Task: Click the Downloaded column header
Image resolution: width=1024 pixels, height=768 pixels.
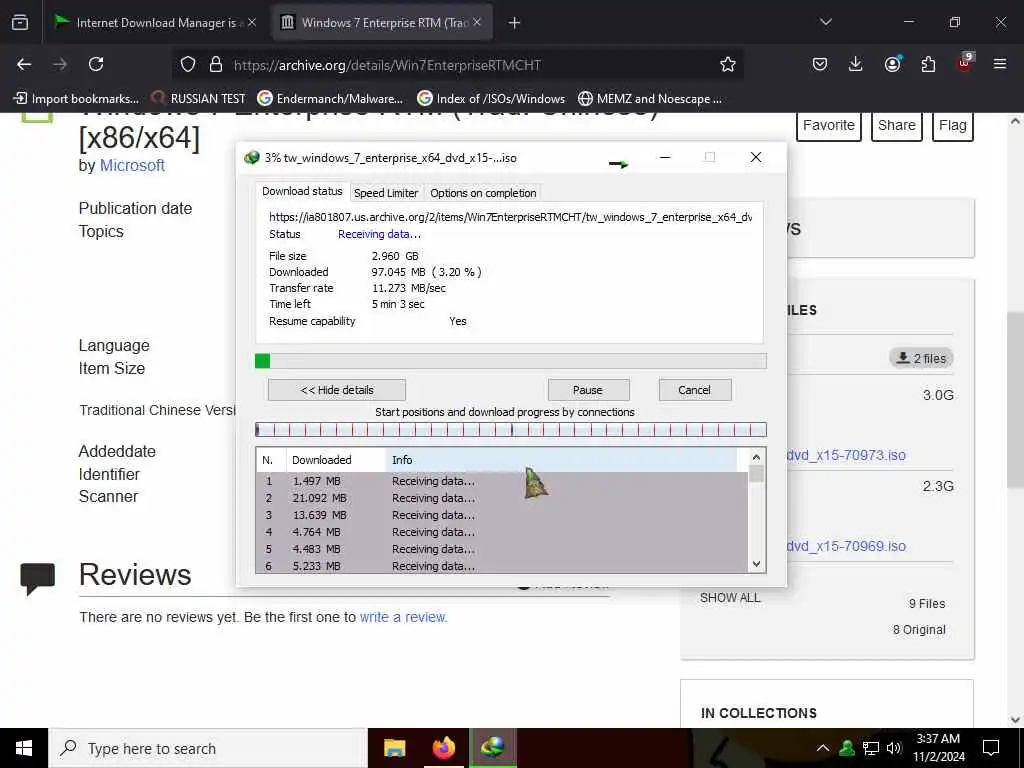Action: click(336, 460)
